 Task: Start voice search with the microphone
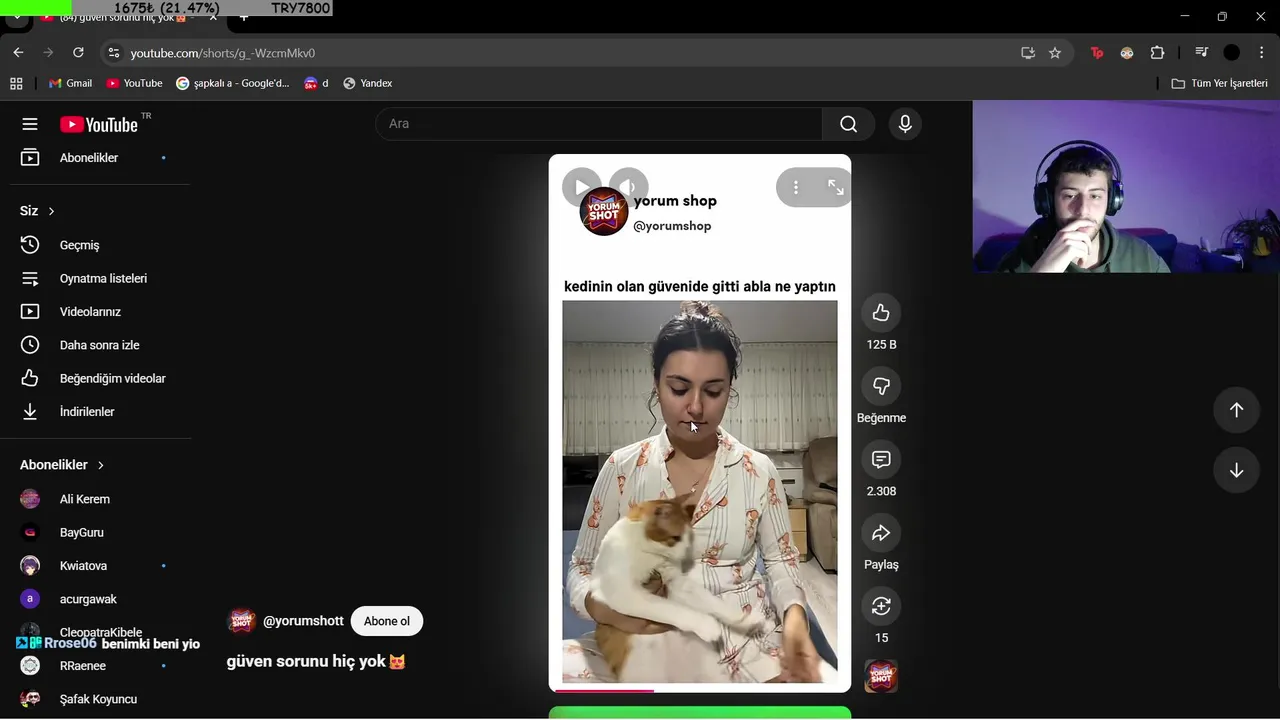point(905,124)
